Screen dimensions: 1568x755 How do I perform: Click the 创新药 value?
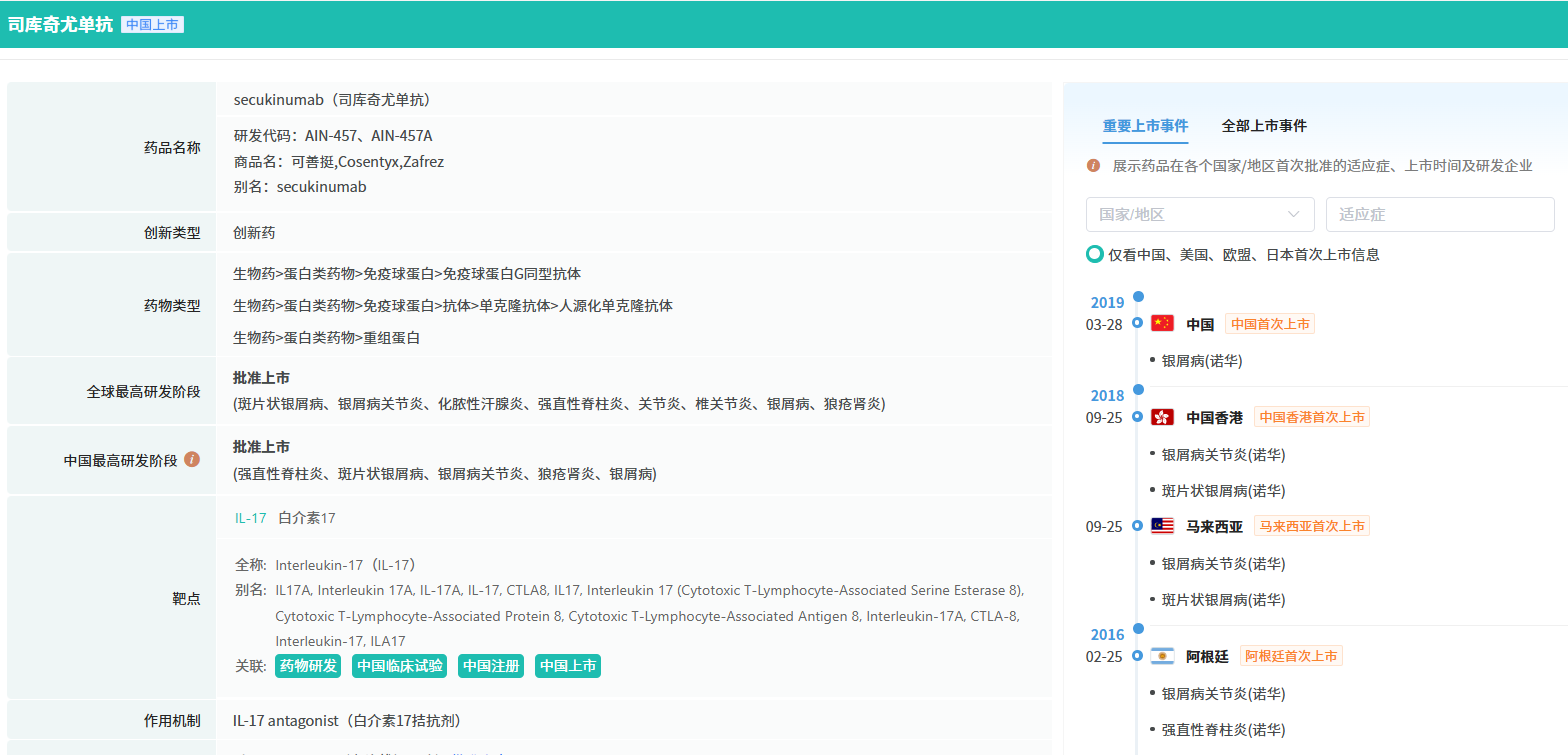[x=254, y=233]
